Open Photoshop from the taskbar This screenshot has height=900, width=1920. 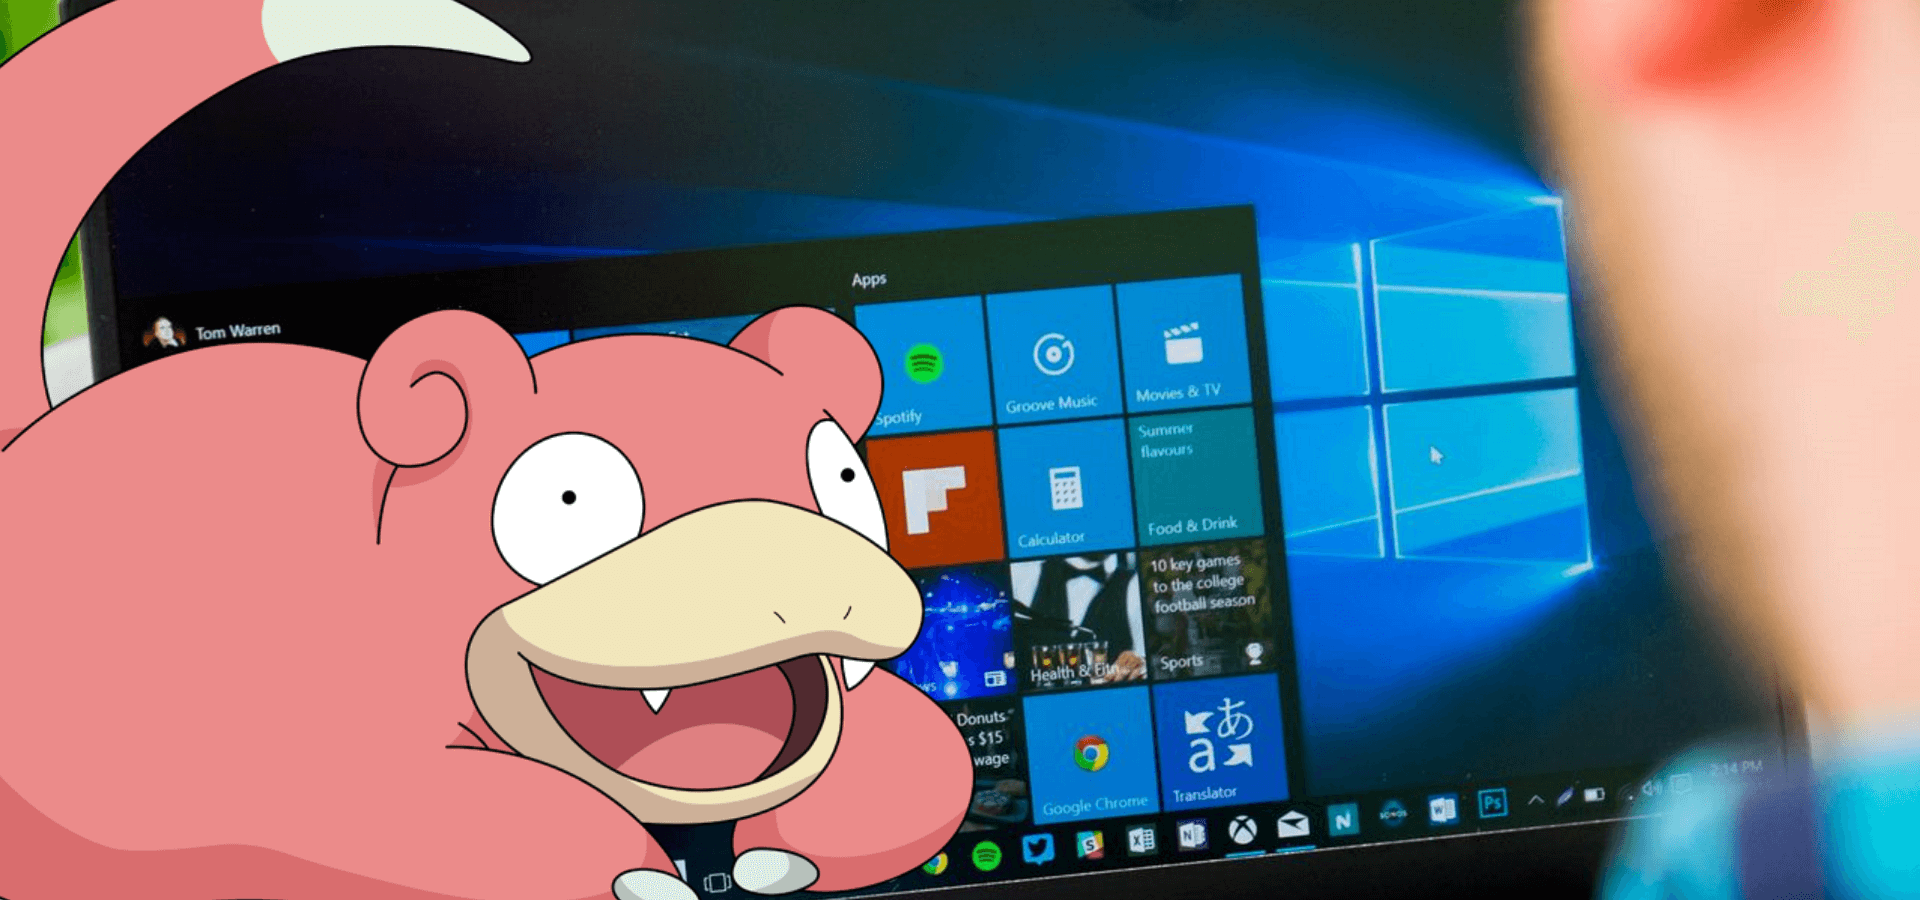1493,803
